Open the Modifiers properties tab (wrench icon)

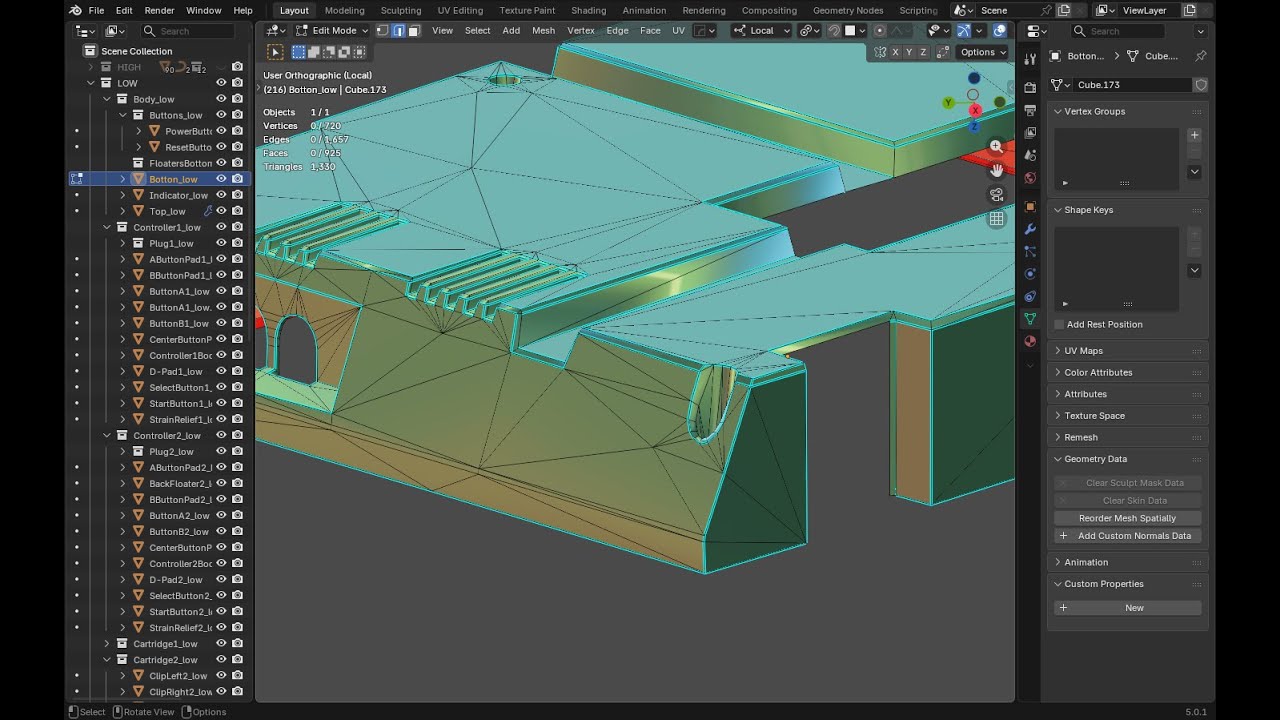(1030, 229)
